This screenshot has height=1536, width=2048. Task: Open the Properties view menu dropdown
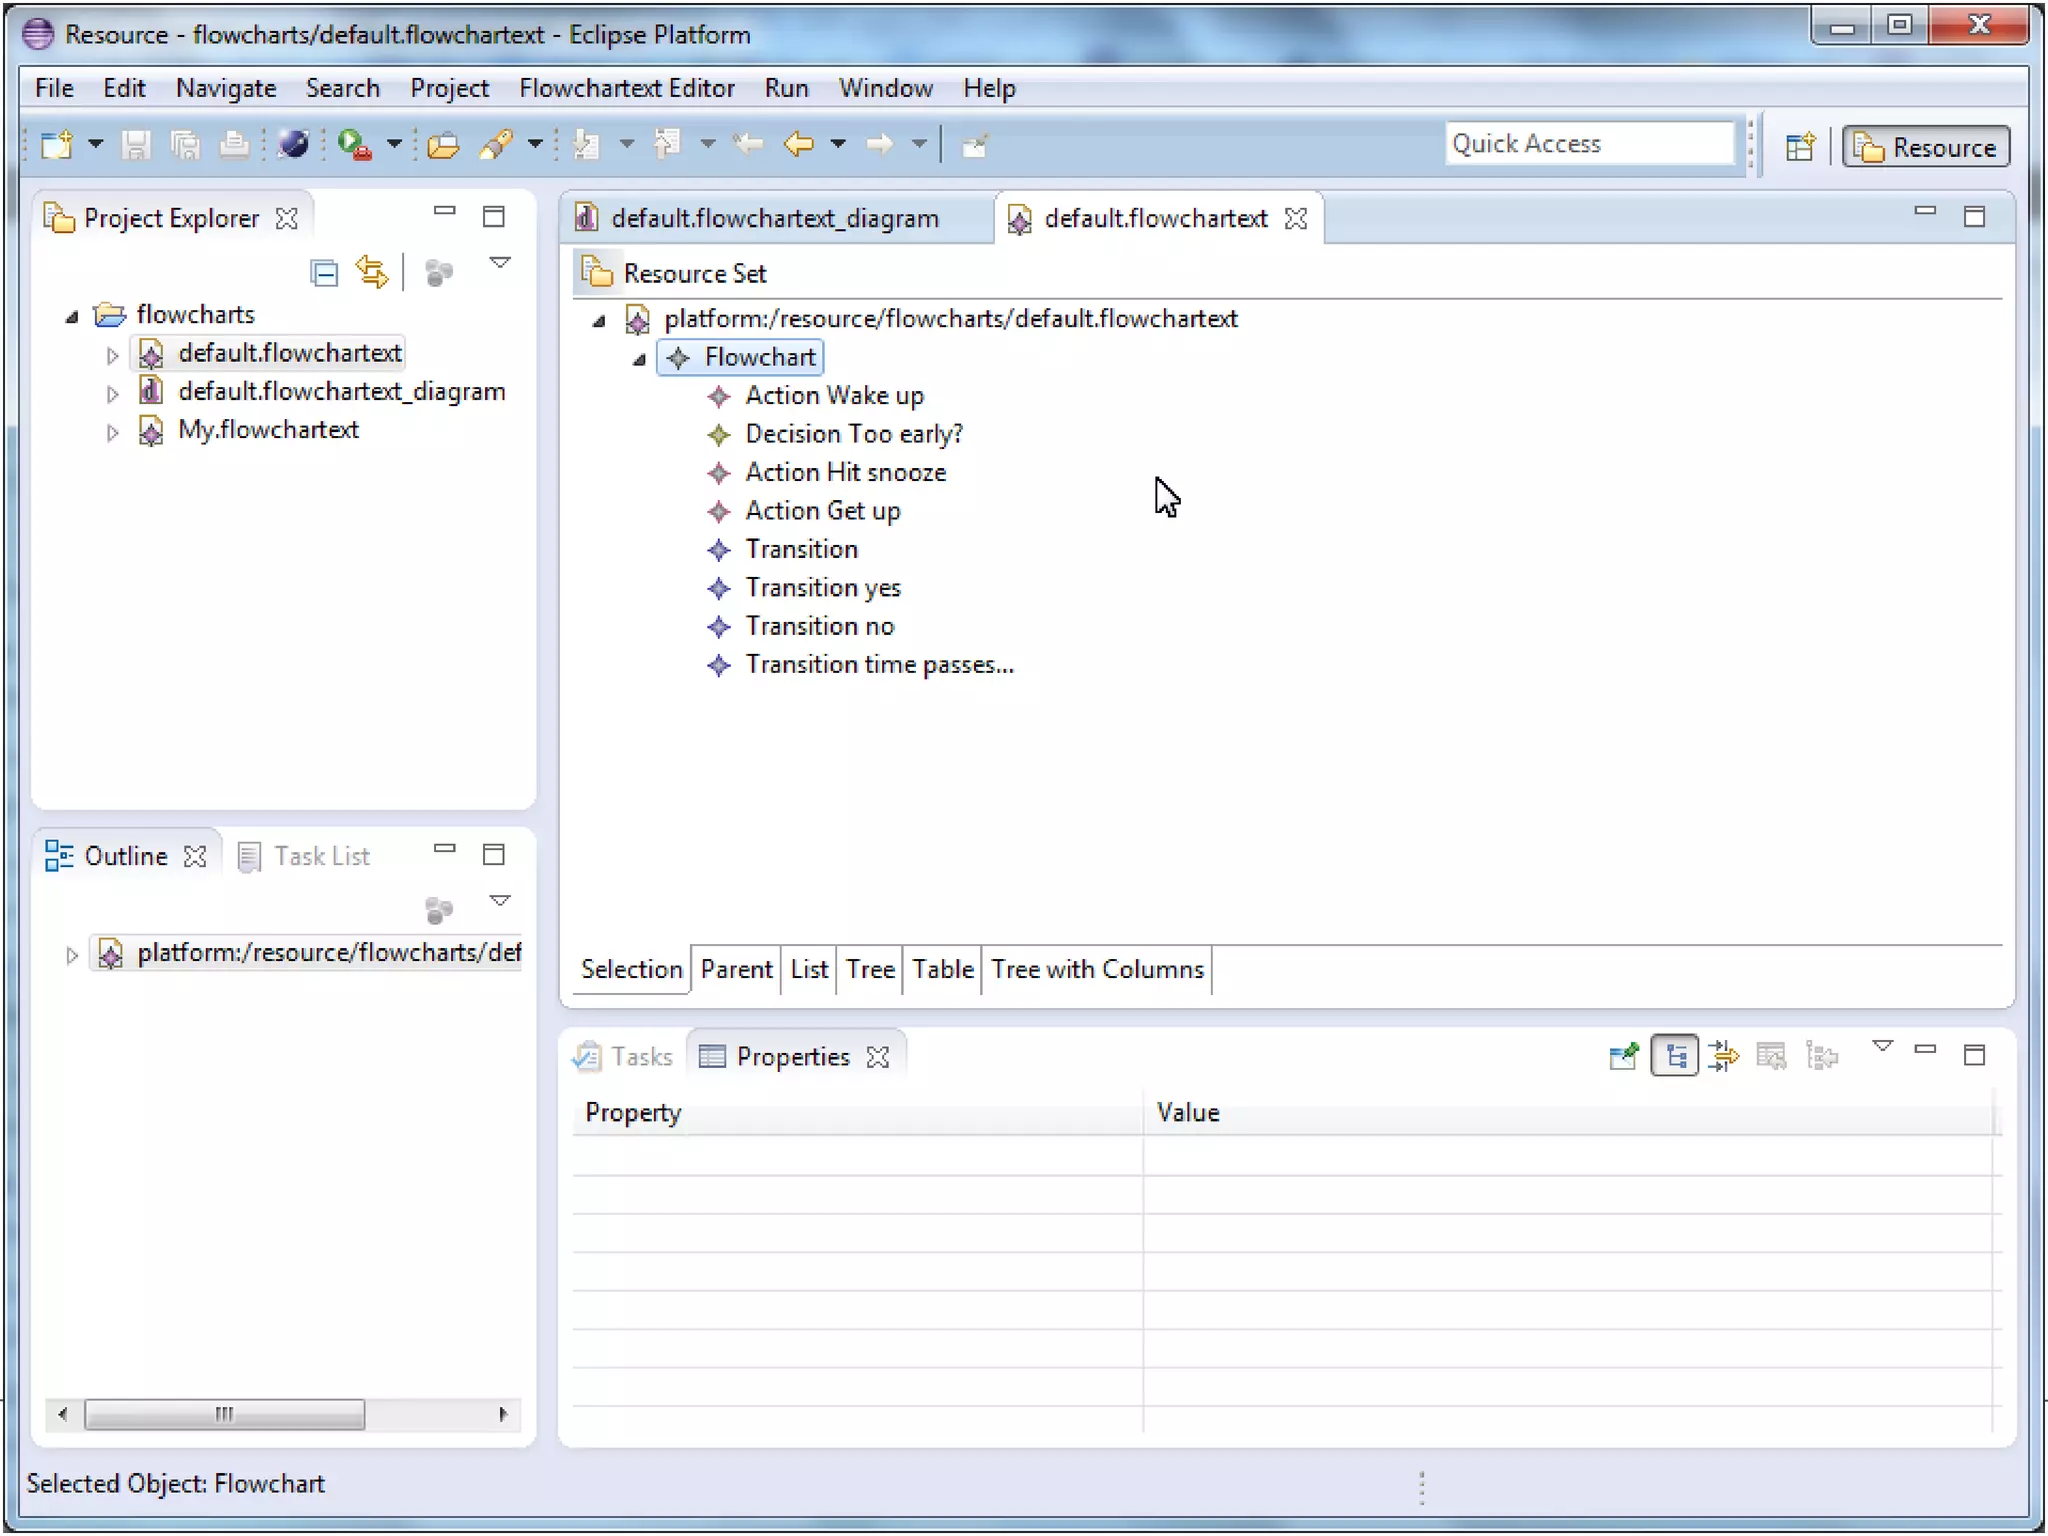[1882, 1047]
